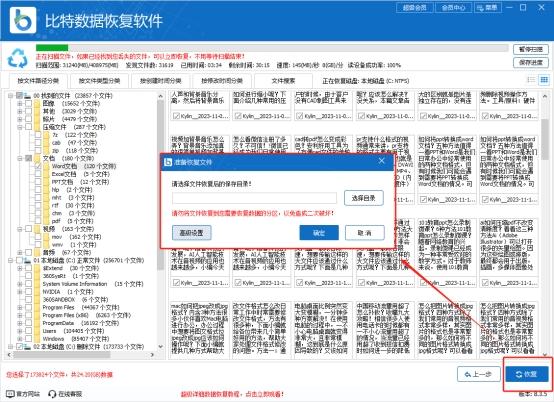Click the mht folder icon

click(47, 197)
